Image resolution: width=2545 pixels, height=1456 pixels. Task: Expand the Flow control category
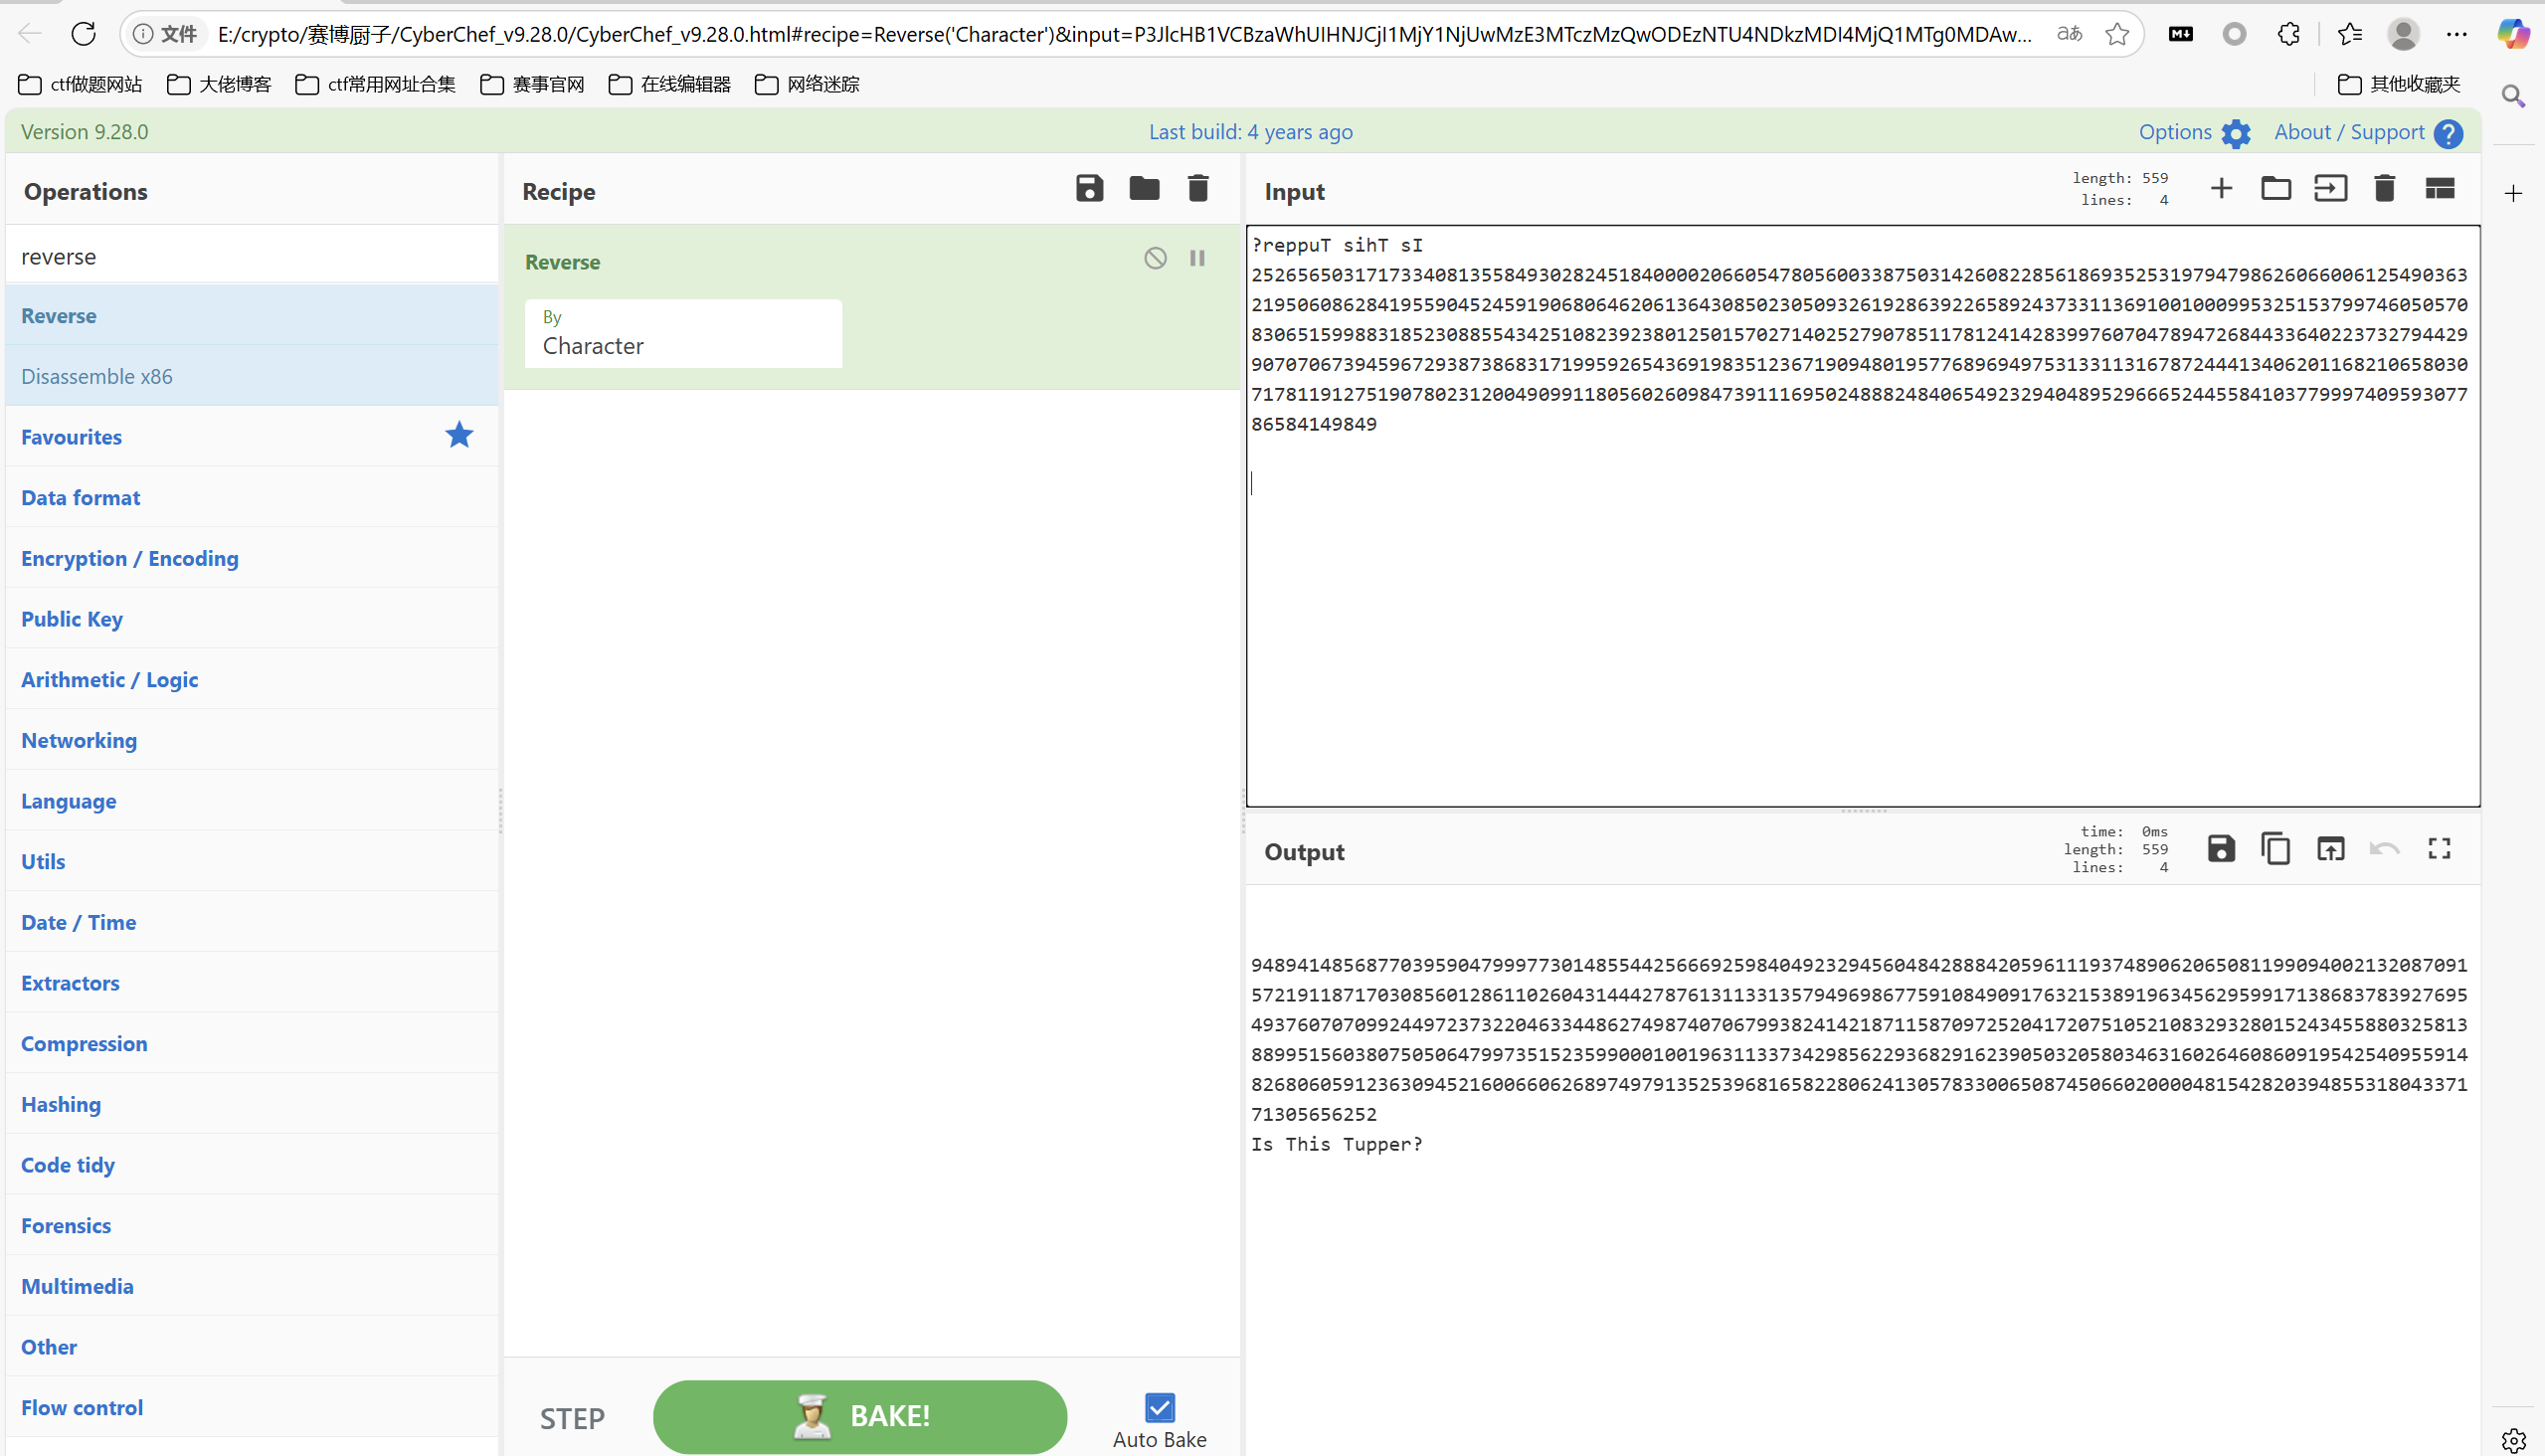(x=252, y=1408)
